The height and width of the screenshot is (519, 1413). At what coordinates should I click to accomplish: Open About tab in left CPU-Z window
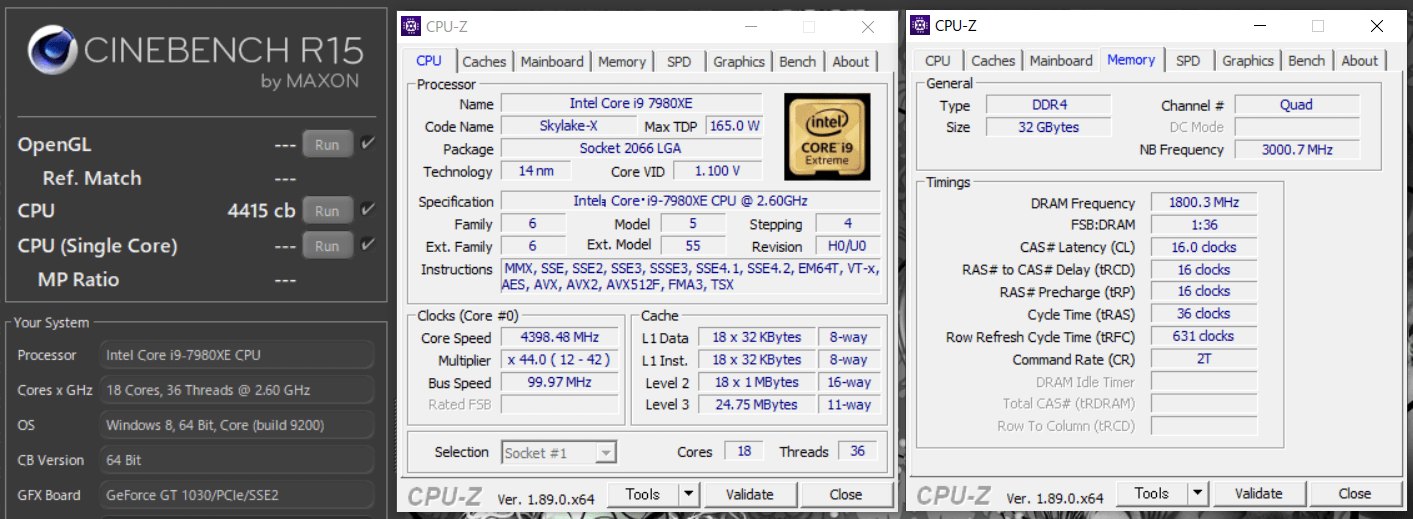coord(851,62)
